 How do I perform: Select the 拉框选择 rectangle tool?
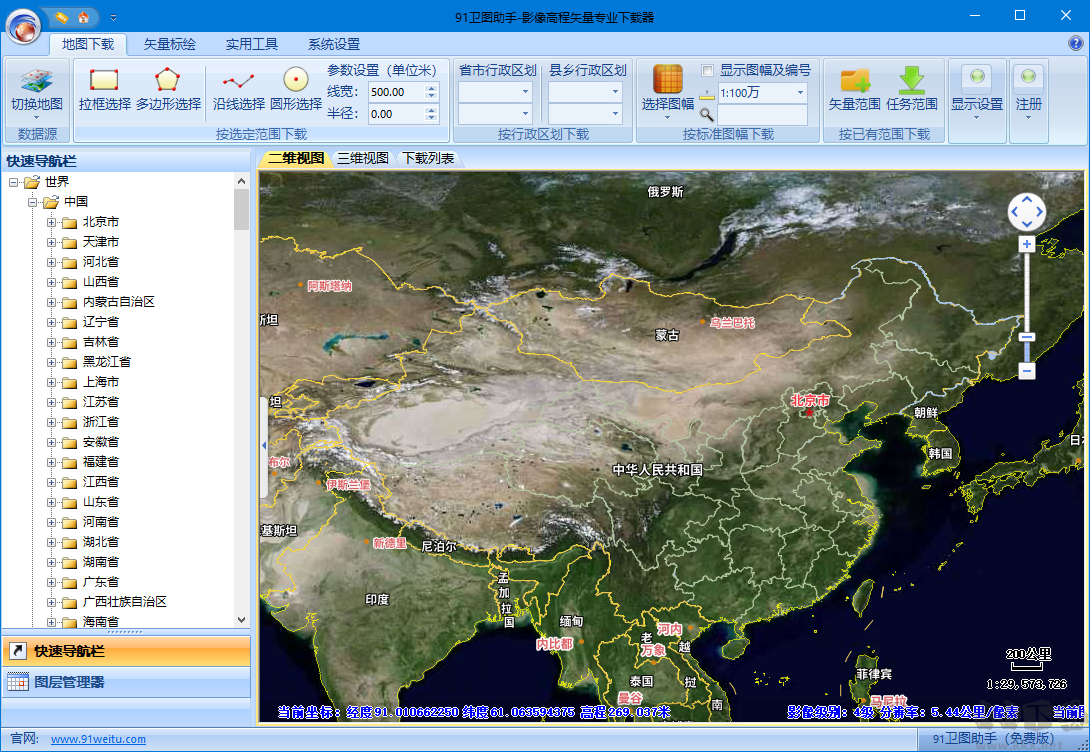pyautogui.click(x=104, y=80)
